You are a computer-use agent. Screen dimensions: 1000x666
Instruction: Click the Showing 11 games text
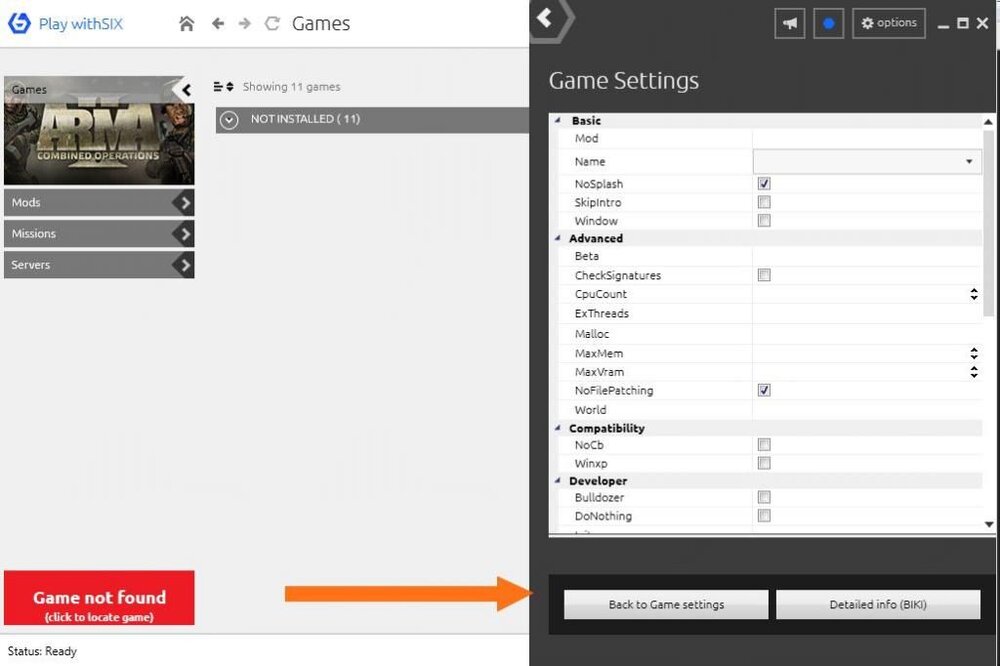(x=291, y=87)
